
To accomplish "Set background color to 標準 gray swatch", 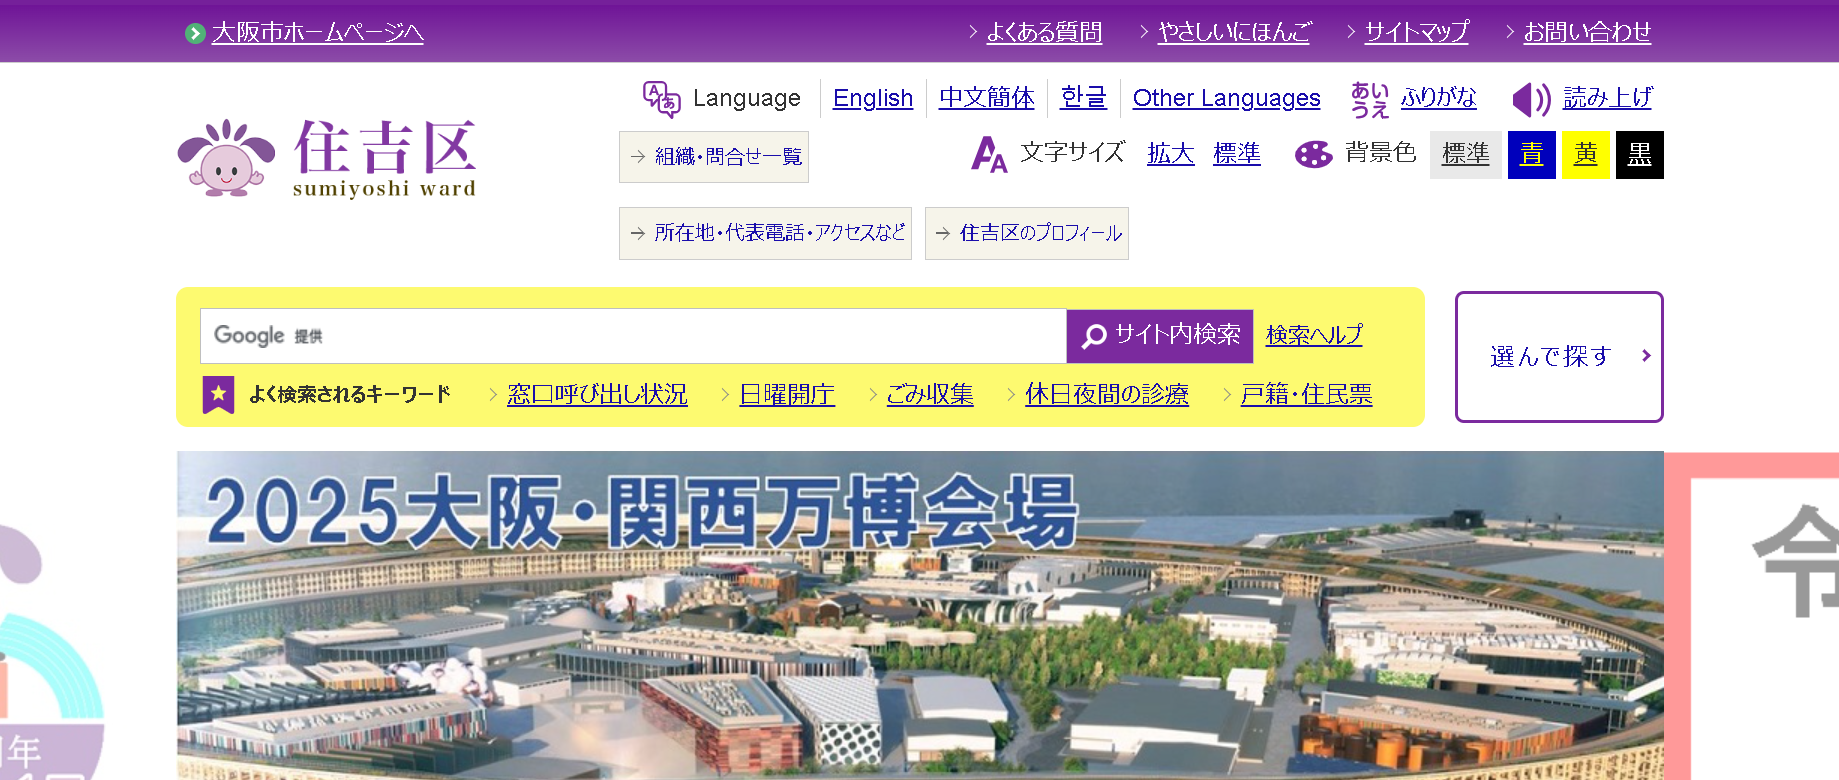I will [x=1466, y=155].
